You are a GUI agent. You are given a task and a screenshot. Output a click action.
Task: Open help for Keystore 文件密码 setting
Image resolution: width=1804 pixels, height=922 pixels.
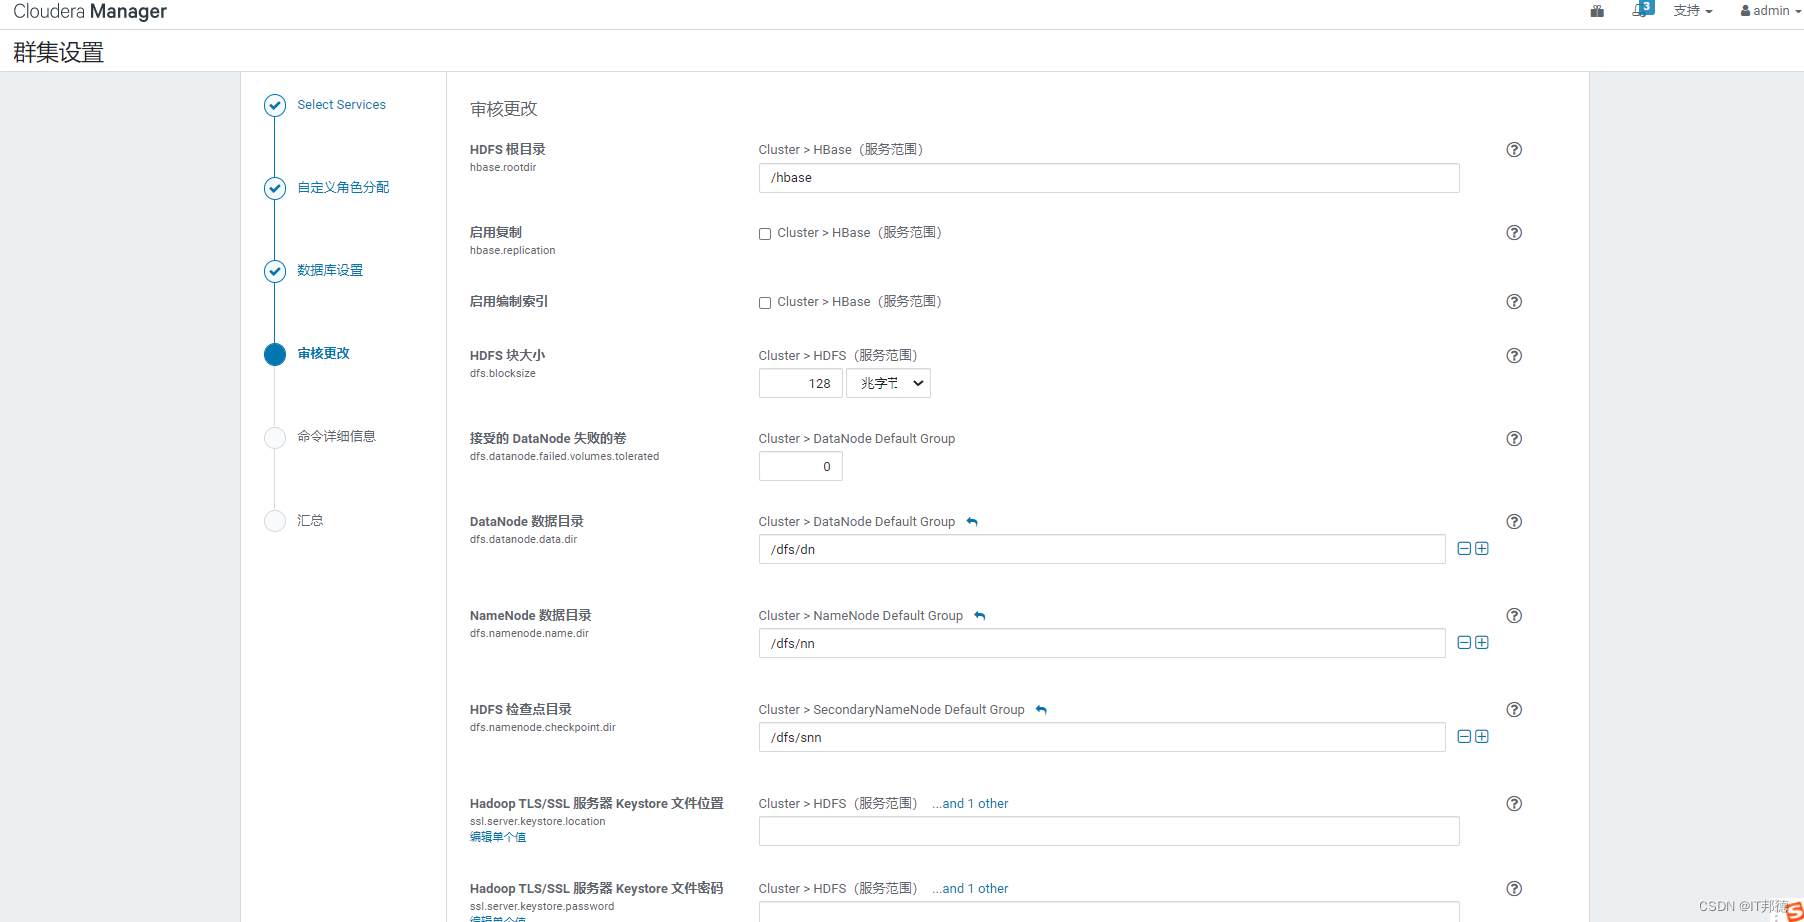[1514, 889]
